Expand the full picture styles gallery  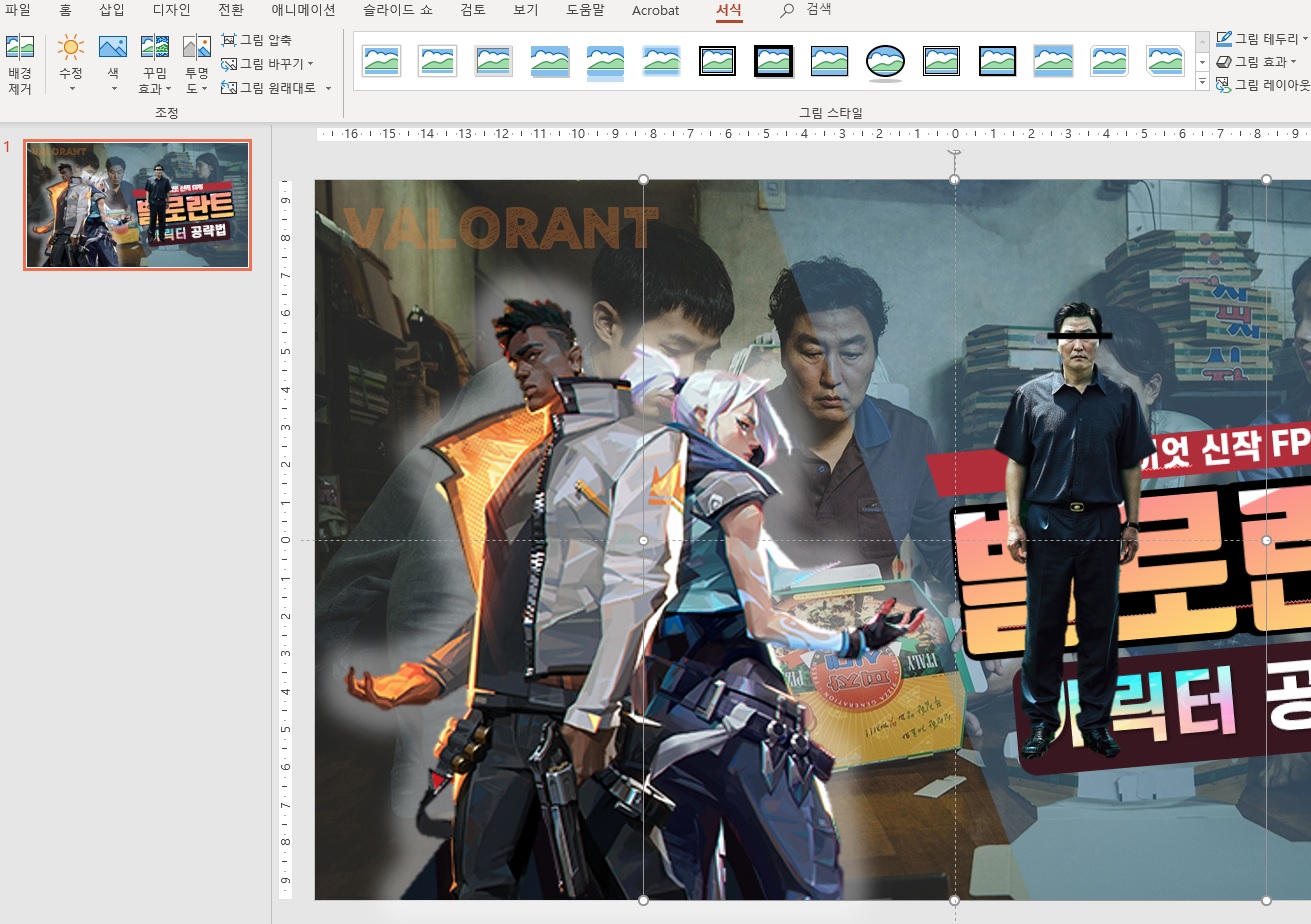[x=1202, y=81]
